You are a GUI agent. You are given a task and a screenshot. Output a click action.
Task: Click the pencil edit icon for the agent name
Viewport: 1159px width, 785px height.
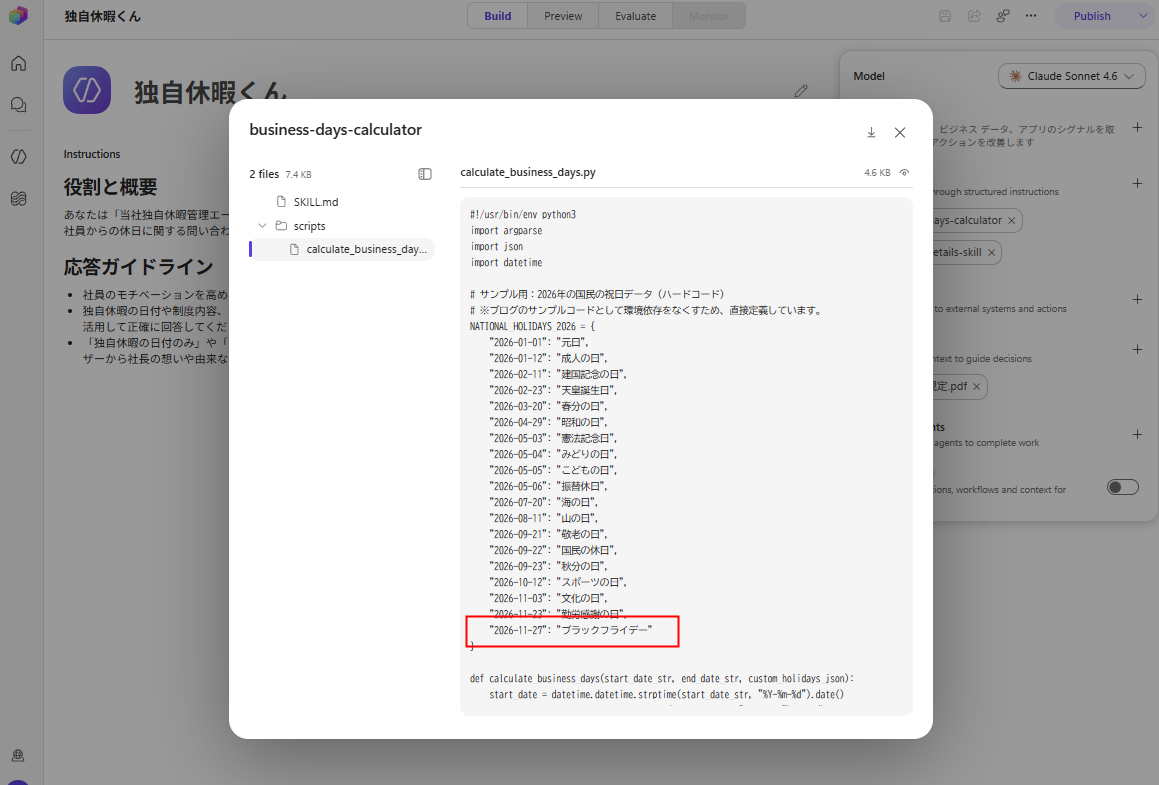tap(801, 91)
